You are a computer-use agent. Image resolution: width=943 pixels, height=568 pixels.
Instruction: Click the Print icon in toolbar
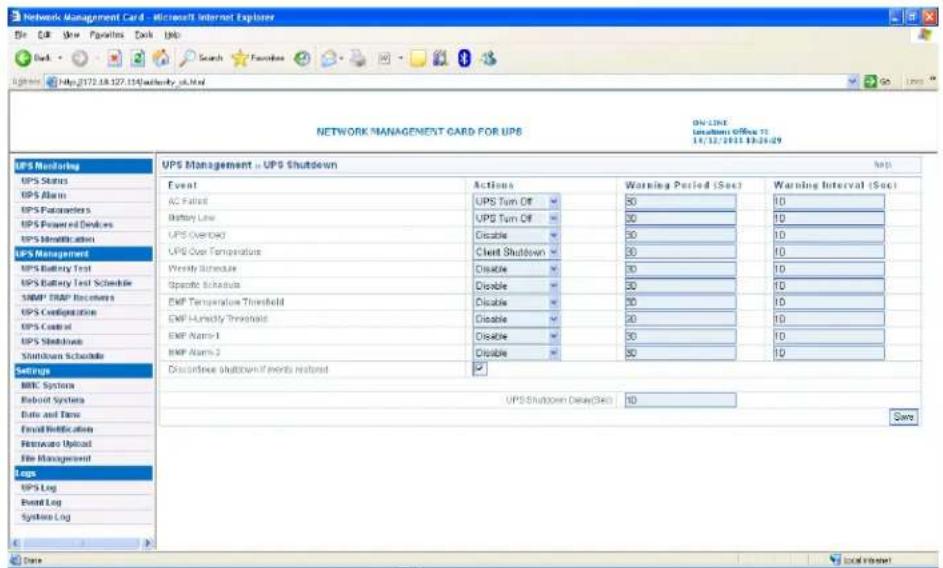point(358,58)
